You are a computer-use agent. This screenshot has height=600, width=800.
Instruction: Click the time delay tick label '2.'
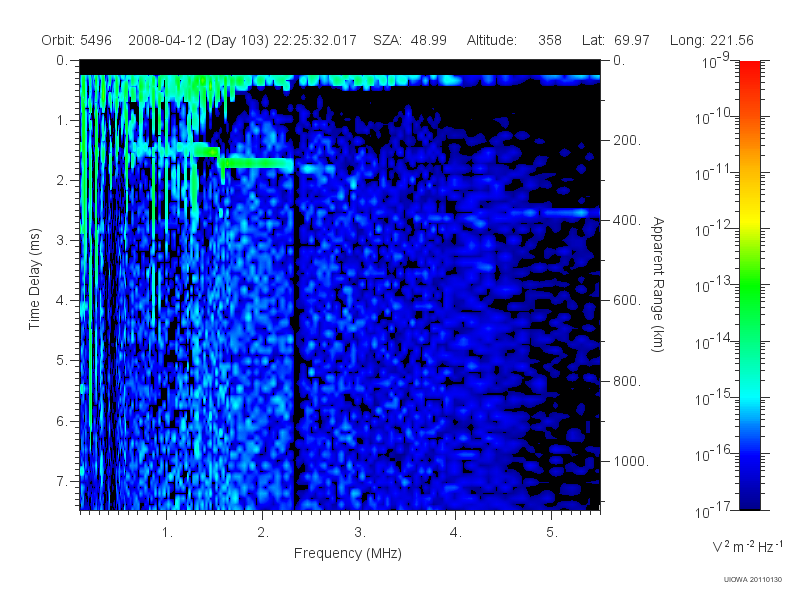(x=62, y=181)
